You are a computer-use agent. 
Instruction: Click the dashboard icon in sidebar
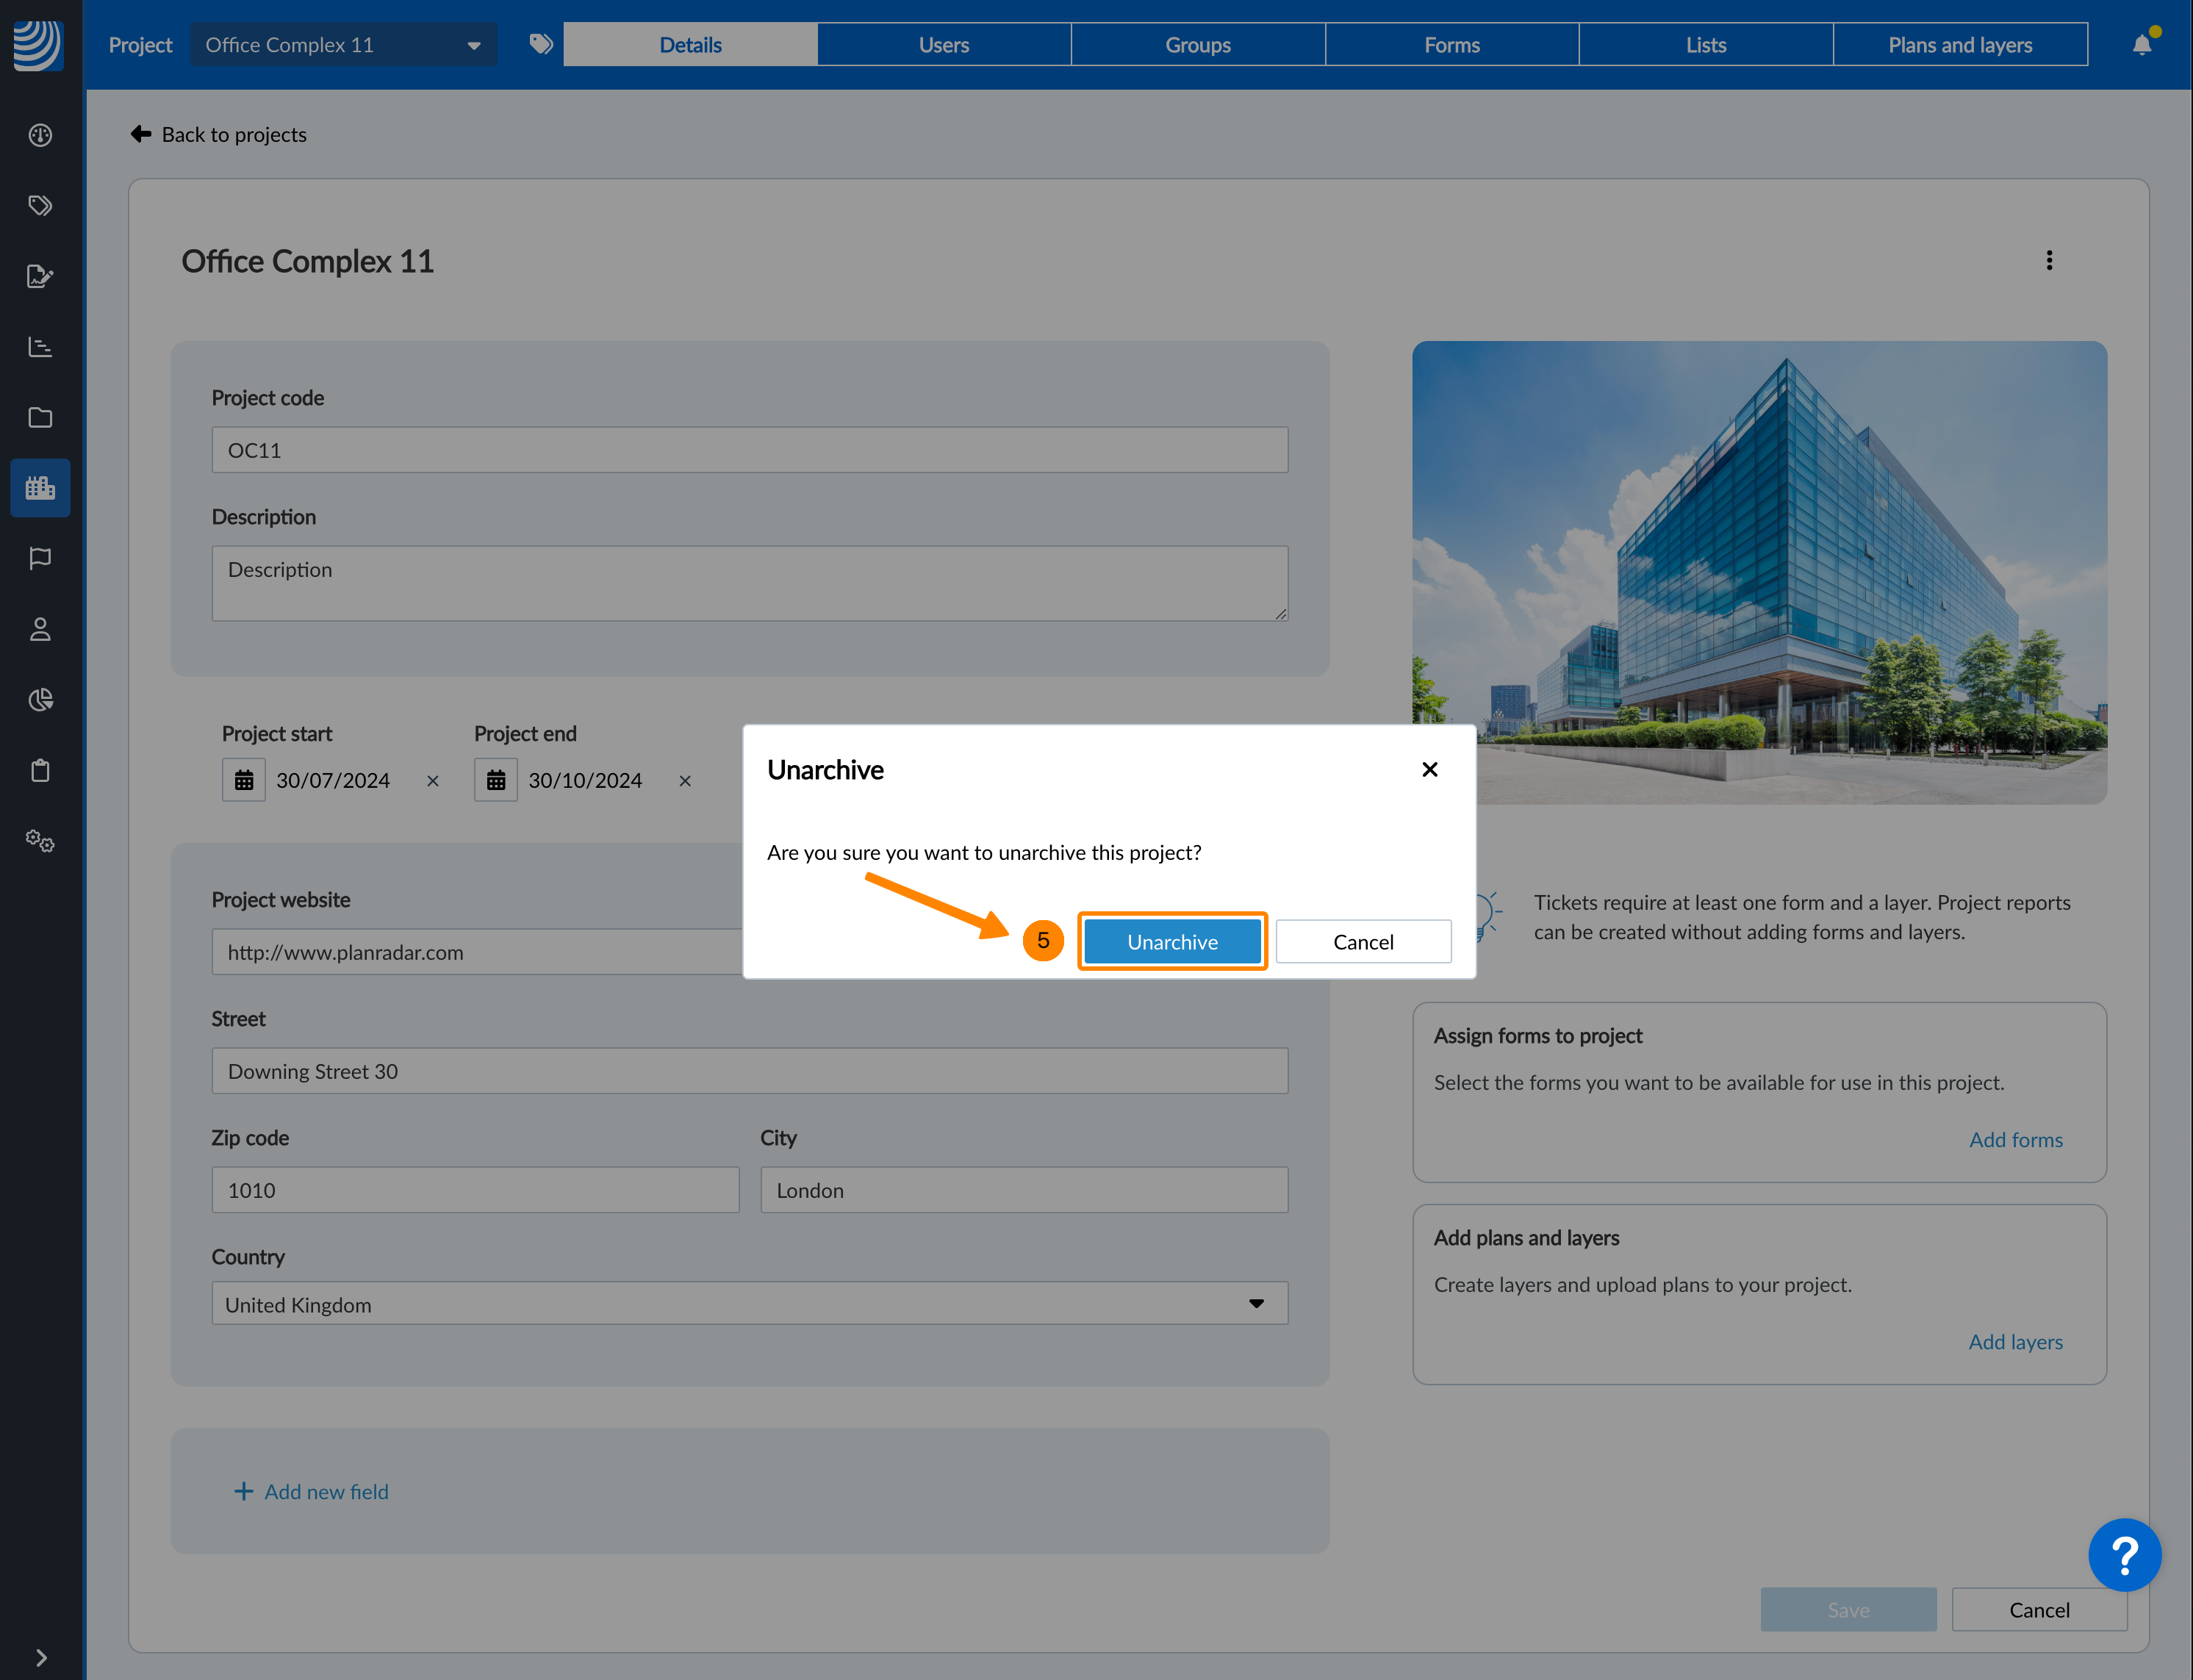(x=40, y=135)
